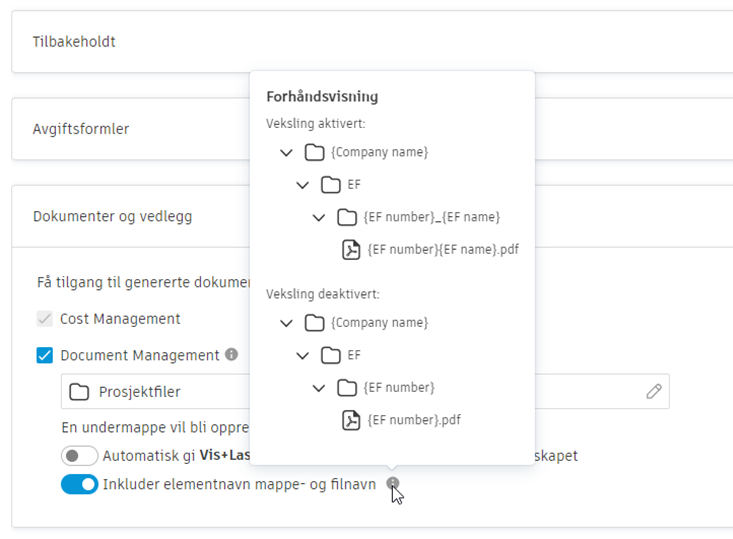
Task: Click the {EF number}{EF name}.pdf file icon
Action: [x=351, y=250]
